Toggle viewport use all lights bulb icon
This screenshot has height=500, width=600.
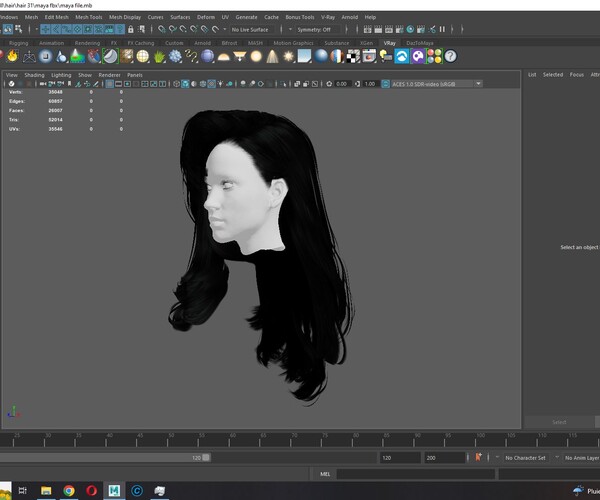(x=220, y=84)
